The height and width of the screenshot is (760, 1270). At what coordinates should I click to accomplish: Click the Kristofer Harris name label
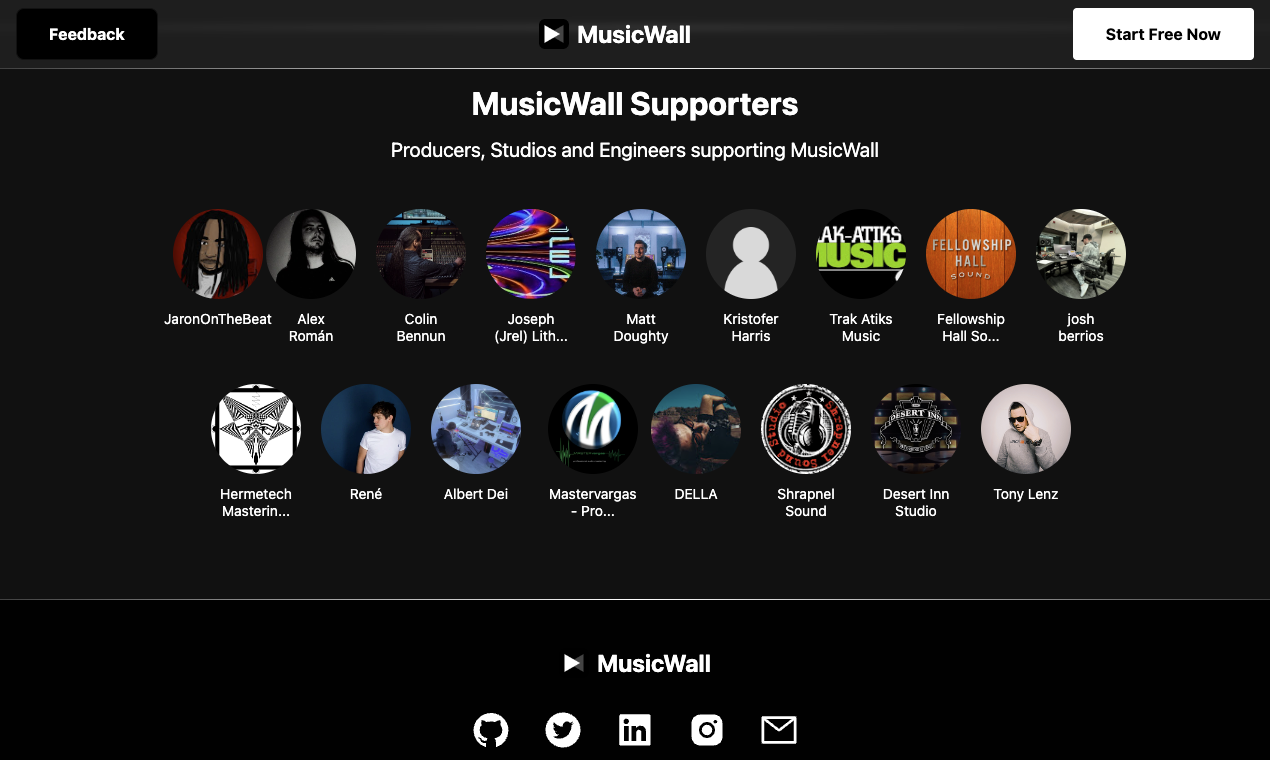[751, 328]
